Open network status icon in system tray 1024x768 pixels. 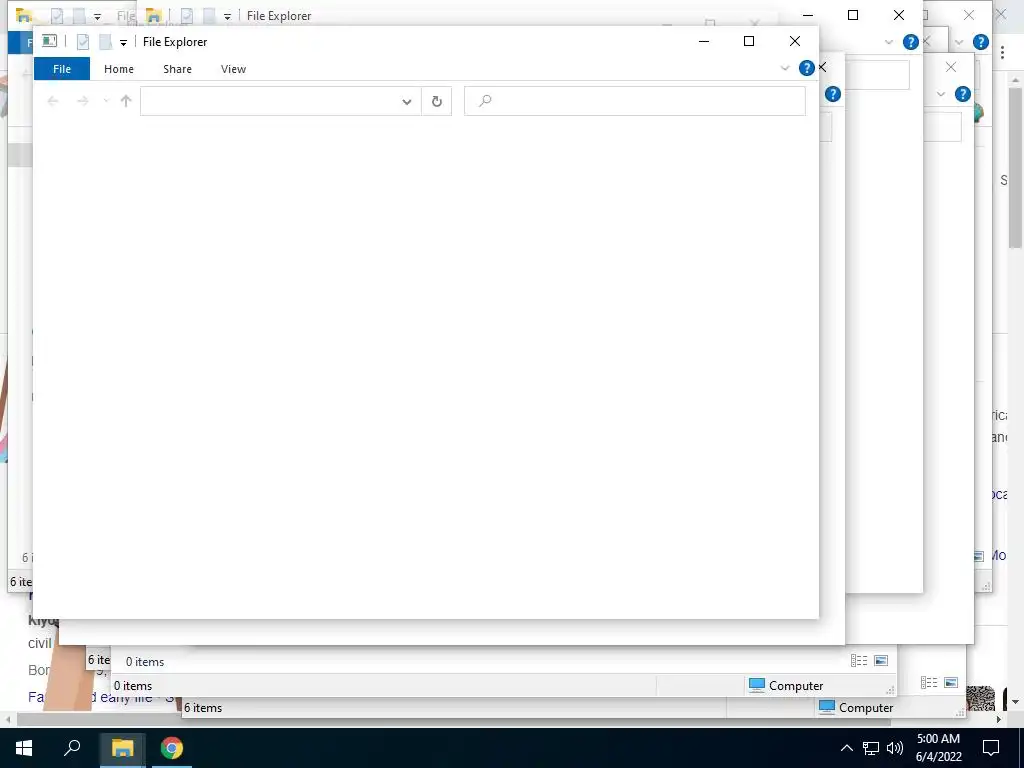871,748
